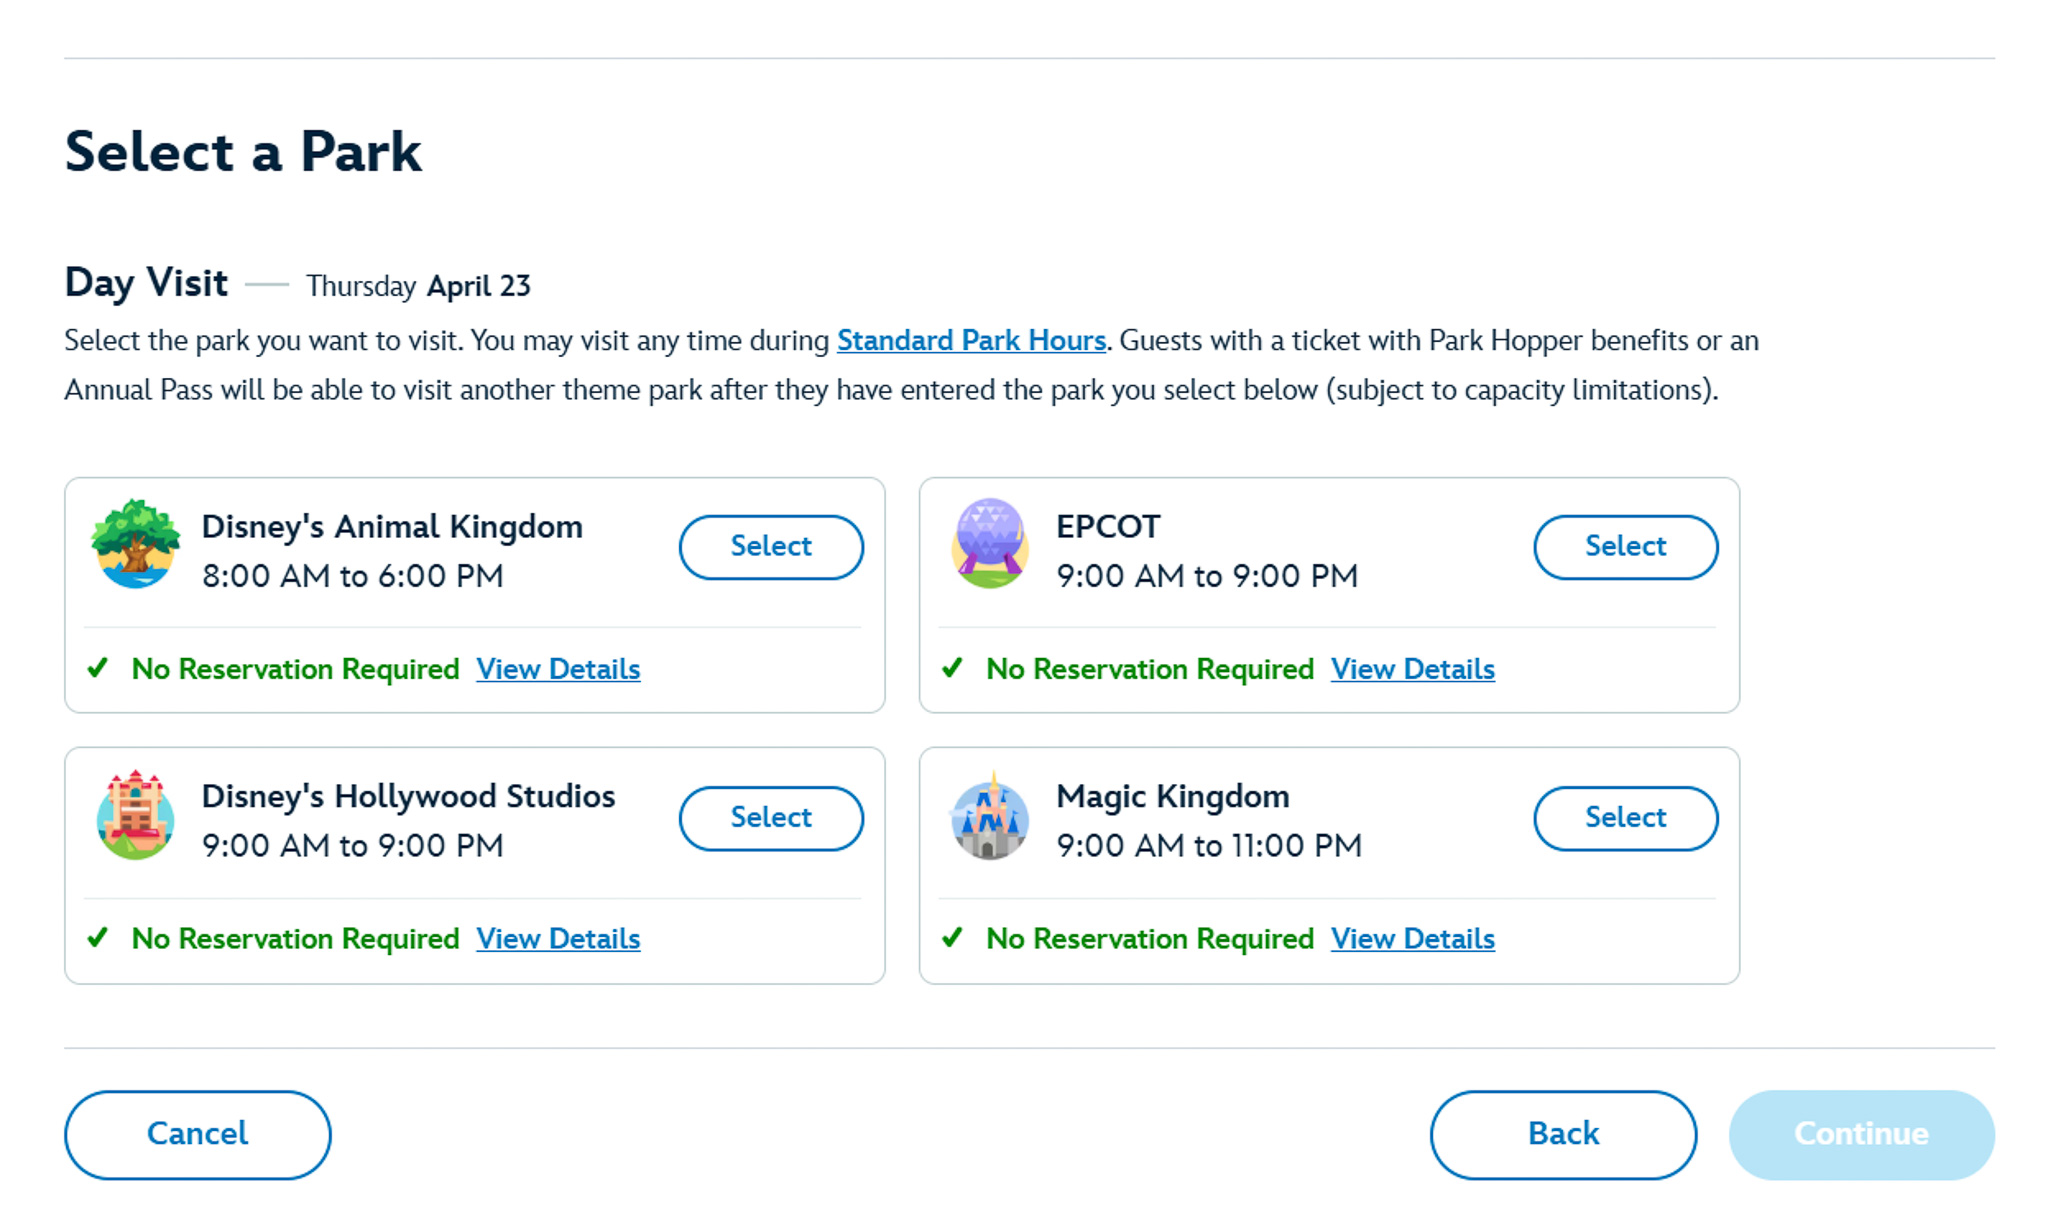Click the Continue button
The height and width of the screenshot is (1220, 2048).
click(x=1861, y=1134)
